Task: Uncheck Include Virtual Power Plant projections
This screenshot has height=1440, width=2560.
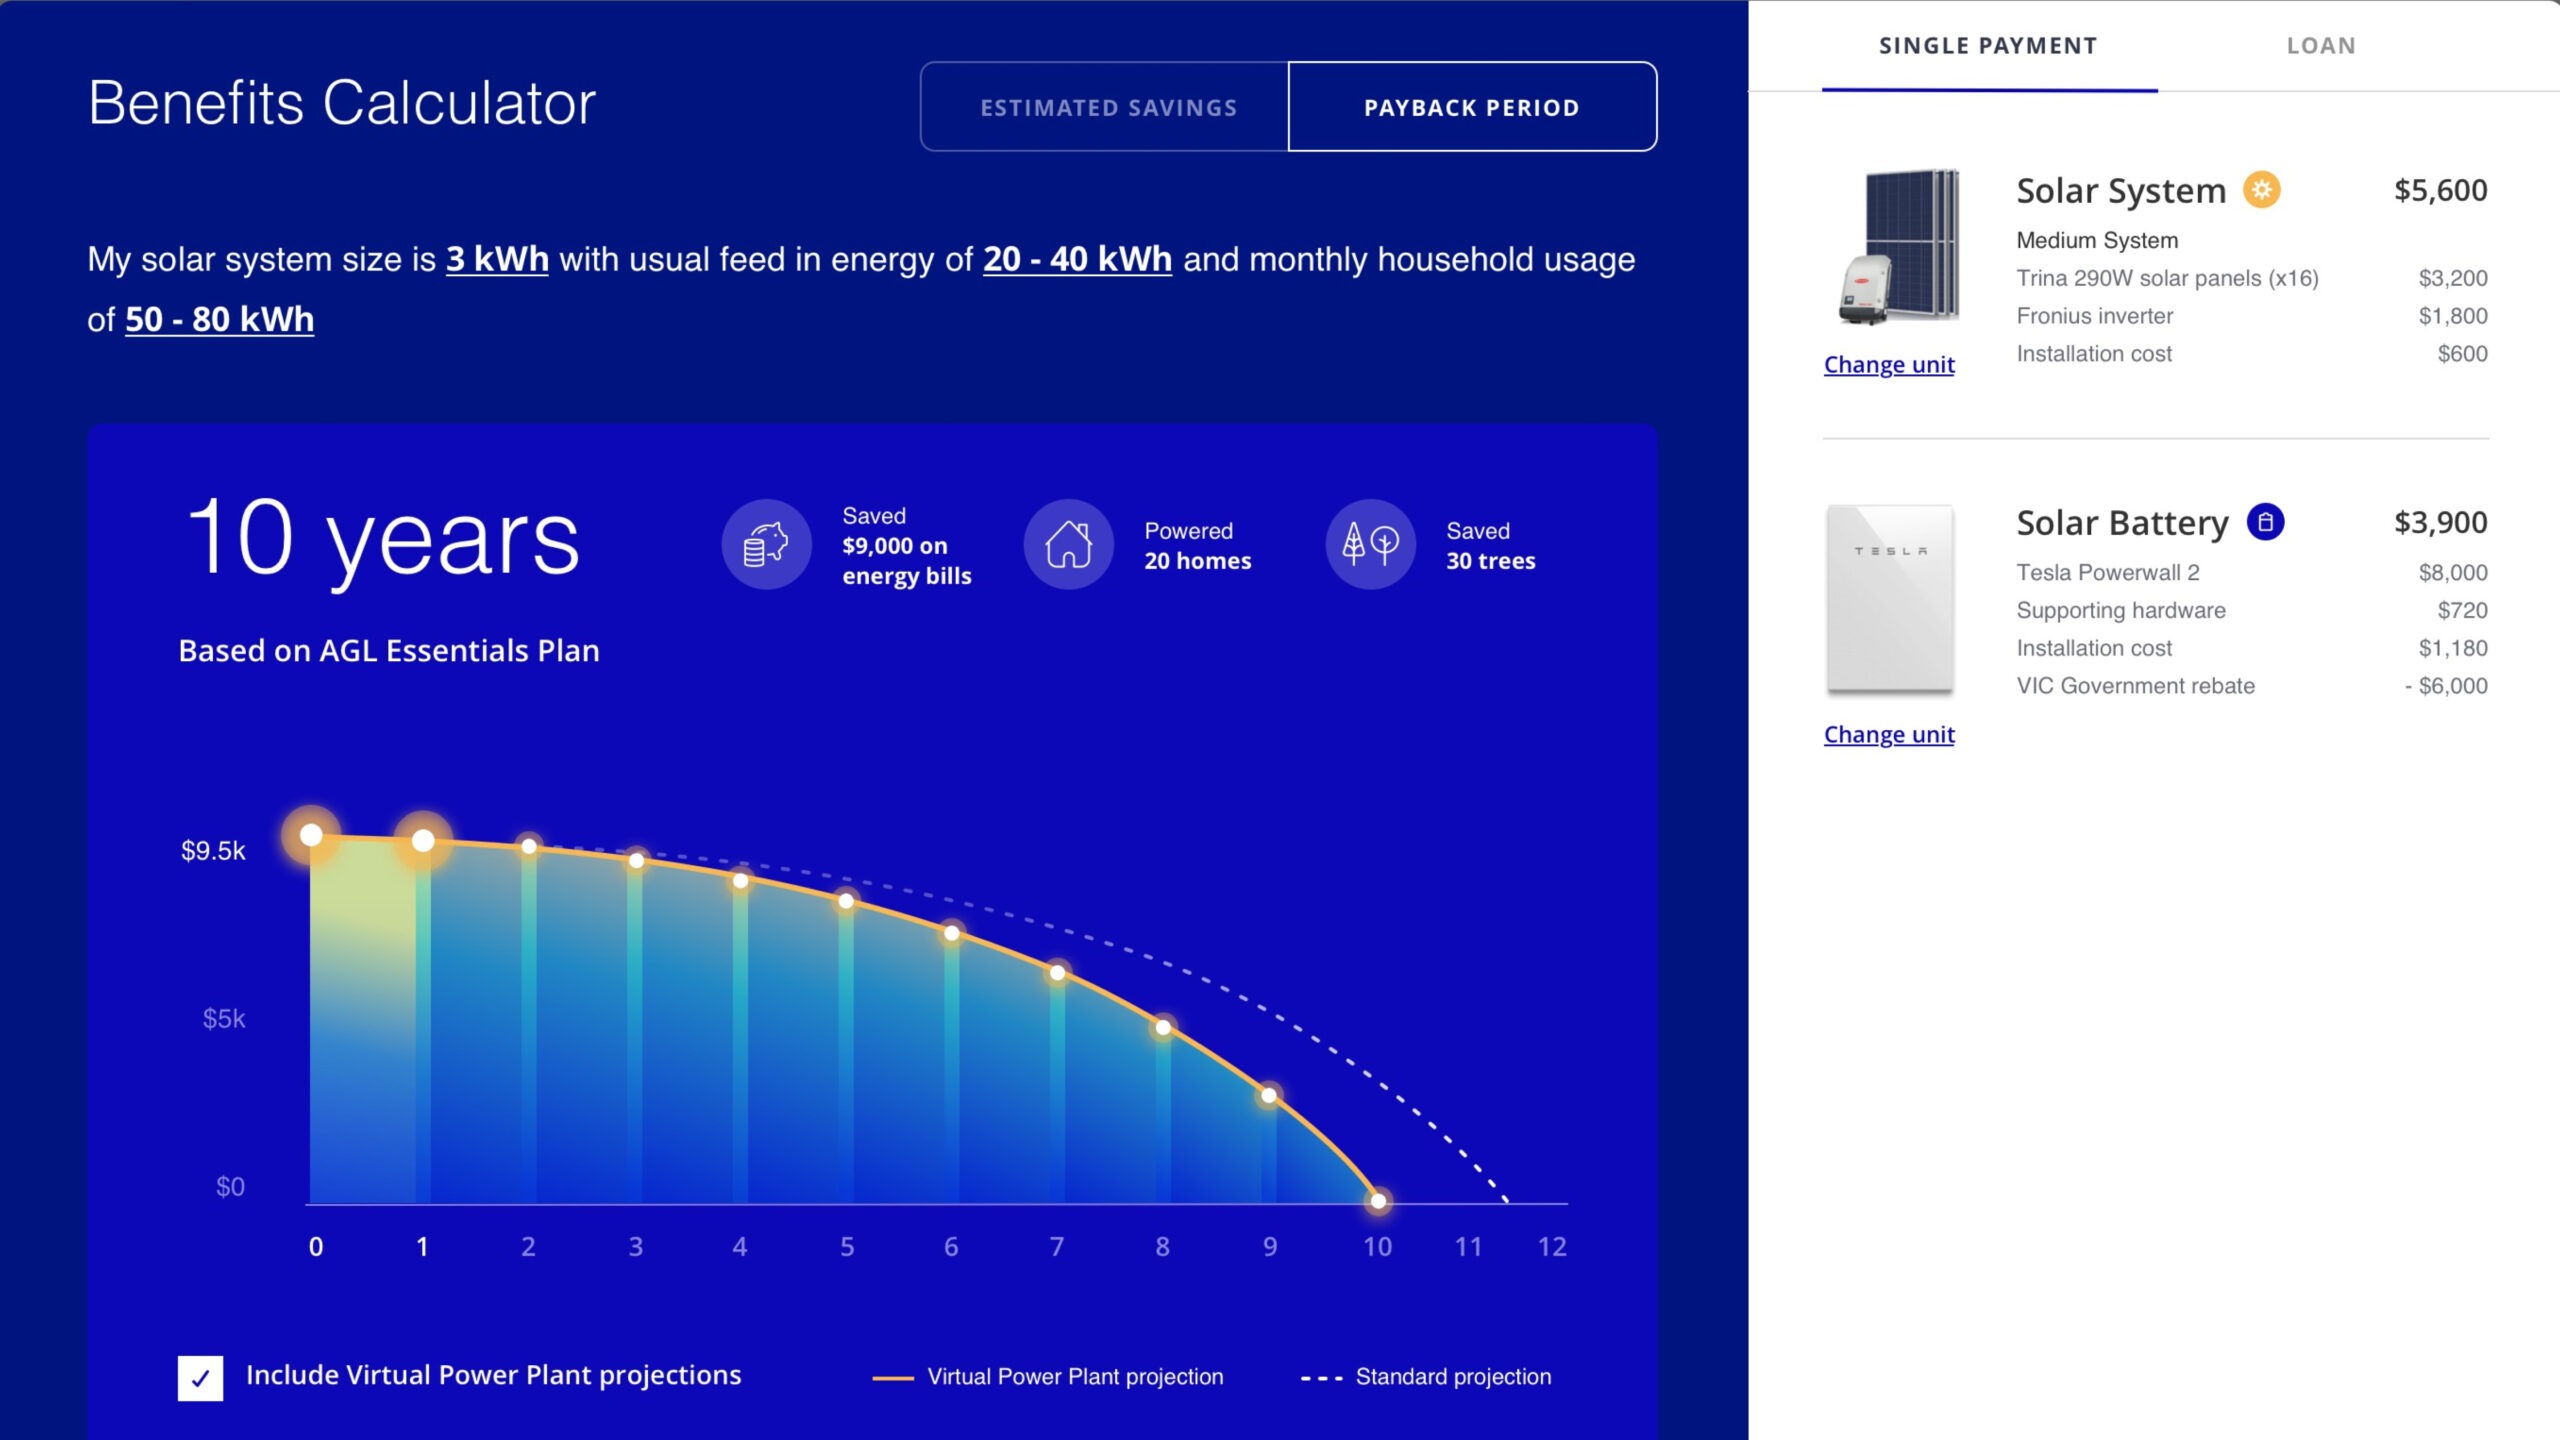Action: tap(200, 1377)
